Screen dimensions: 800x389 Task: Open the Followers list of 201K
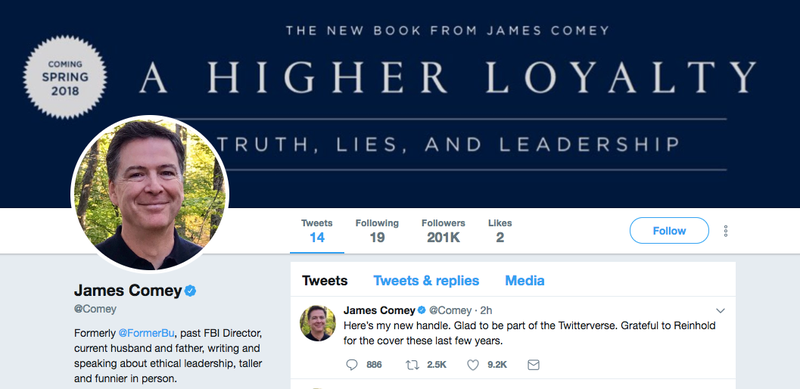[x=443, y=231]
